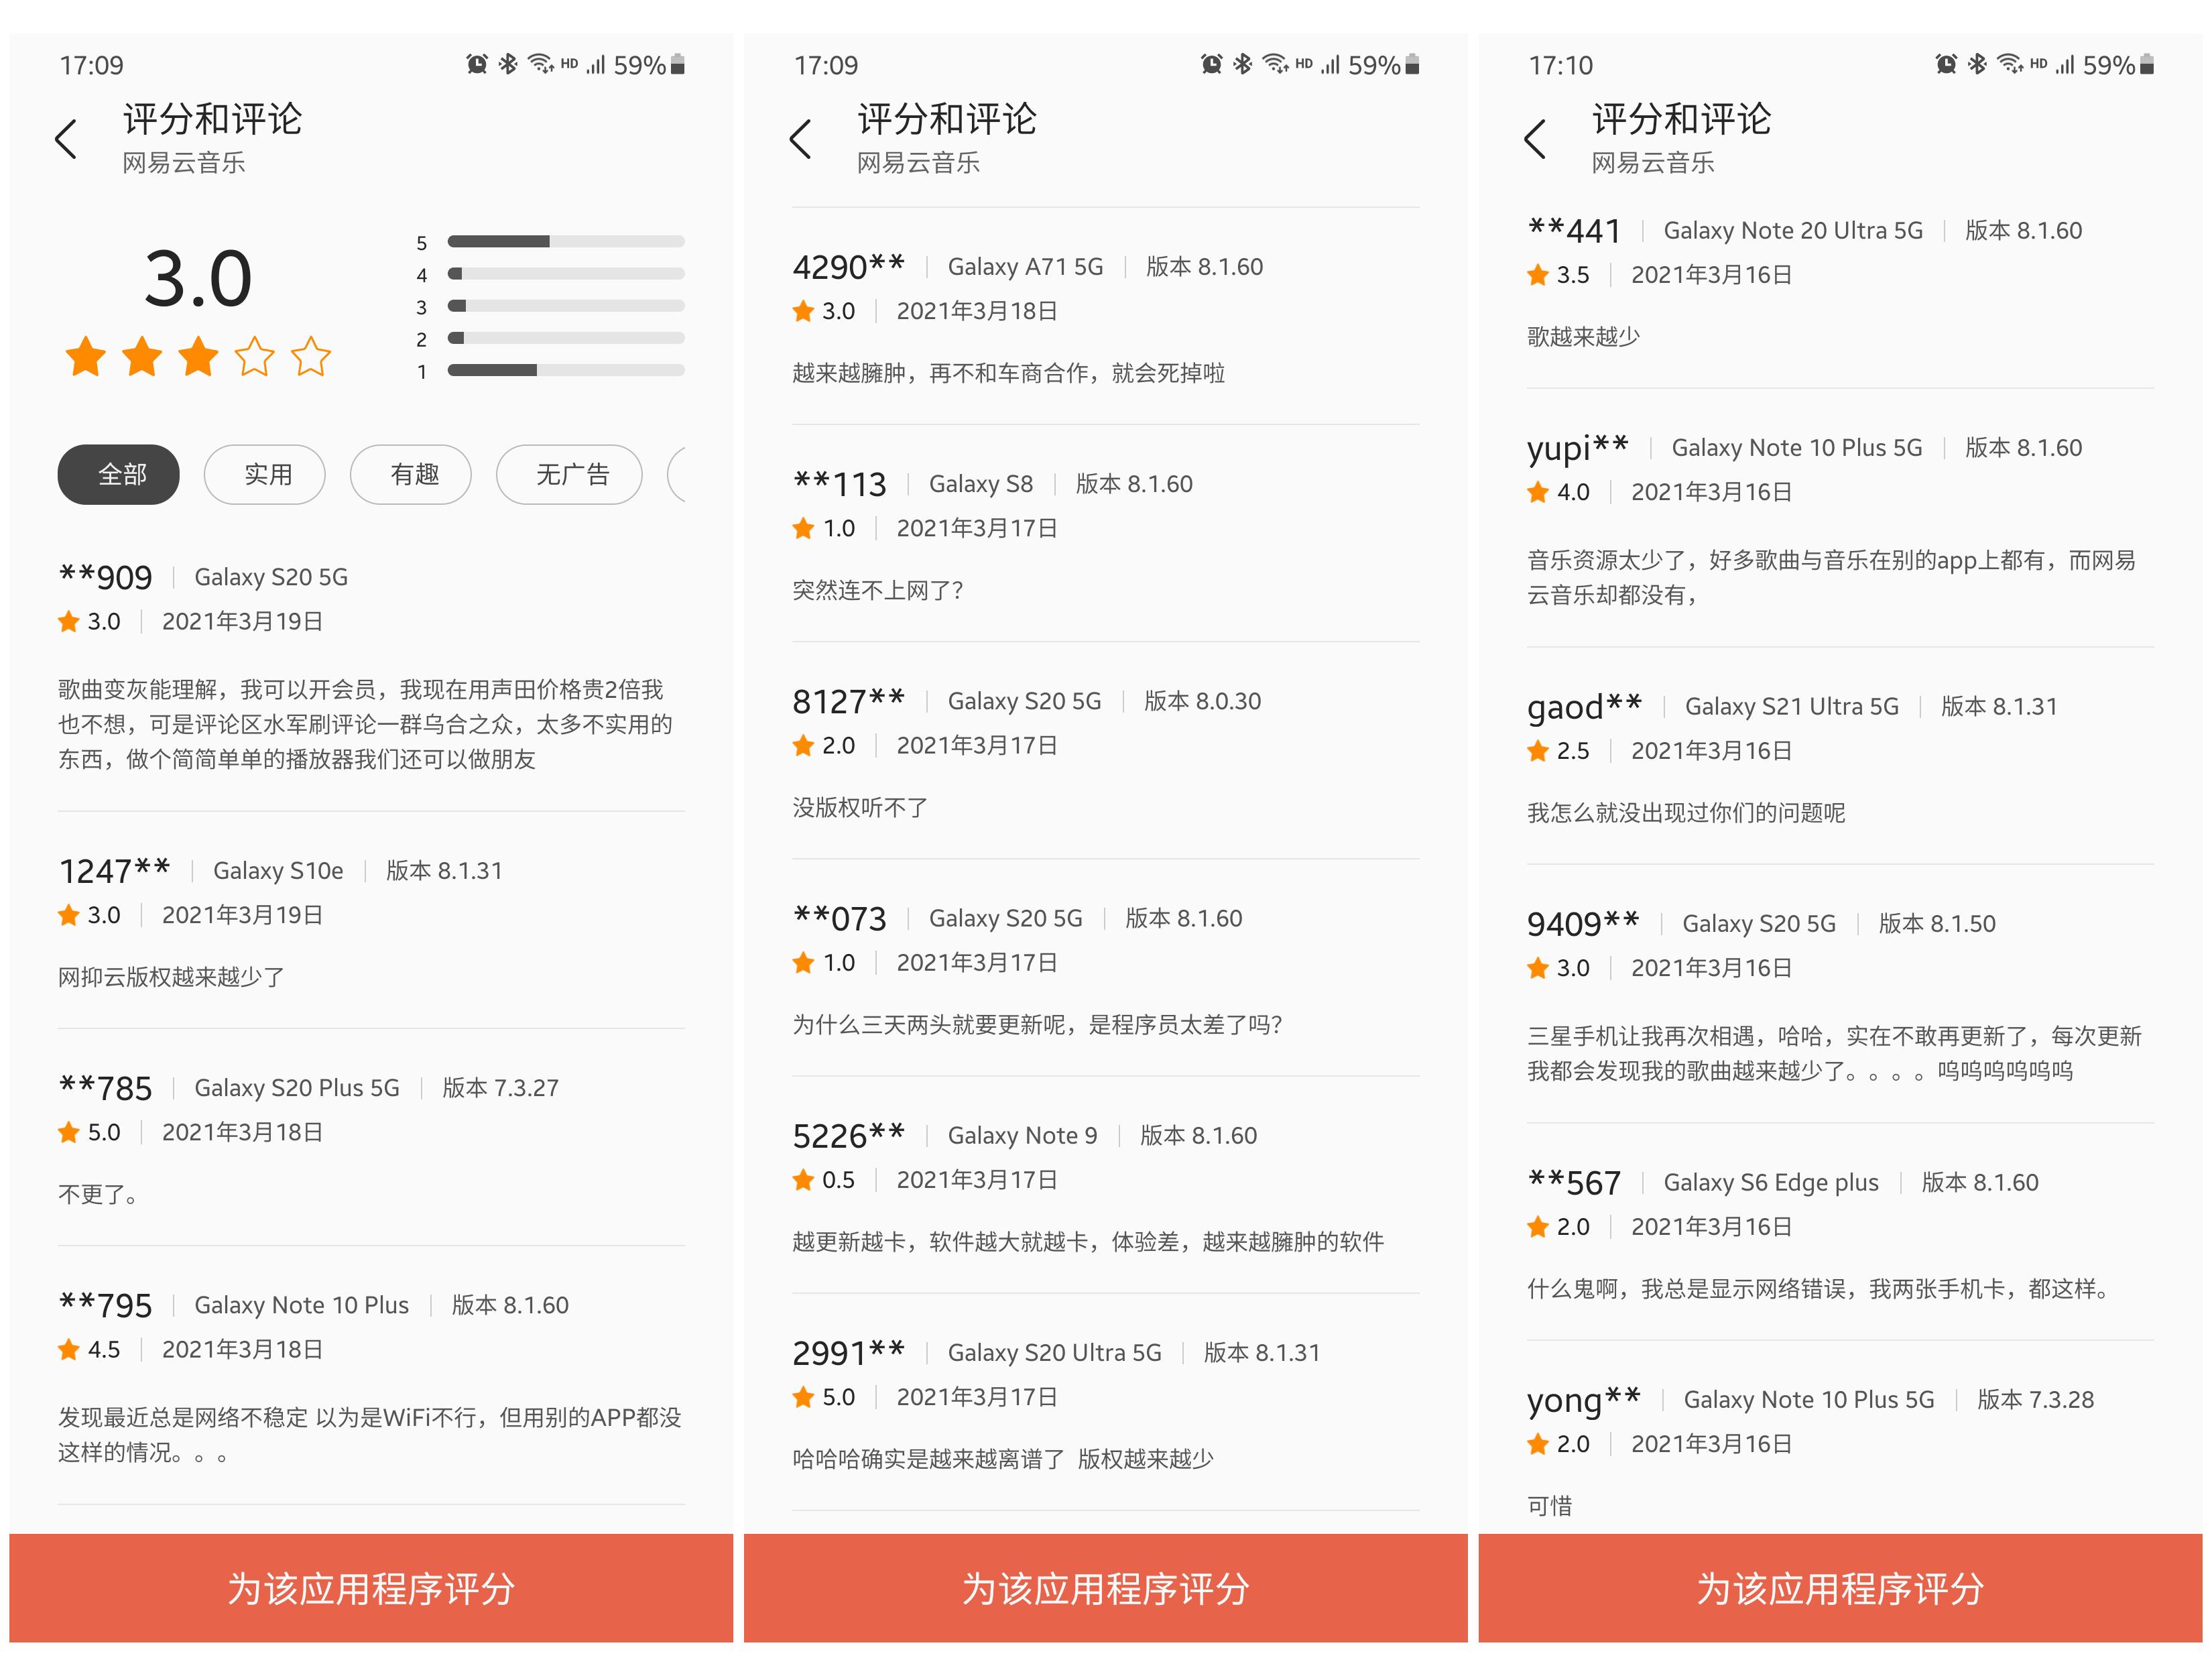Tap review text 歌越来越少
The height and width of the screenshot is (1676, 2212).
pyautogui.click(x=1583, y=336)
